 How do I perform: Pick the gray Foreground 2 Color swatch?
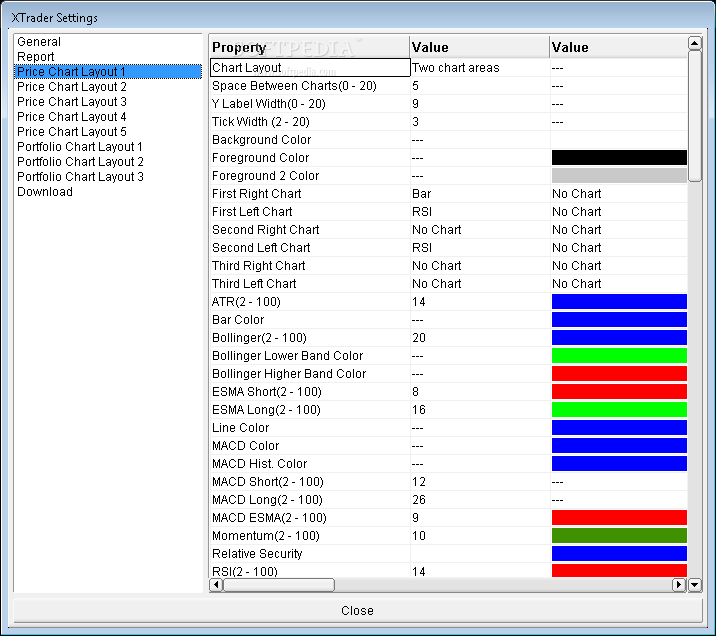619,176
